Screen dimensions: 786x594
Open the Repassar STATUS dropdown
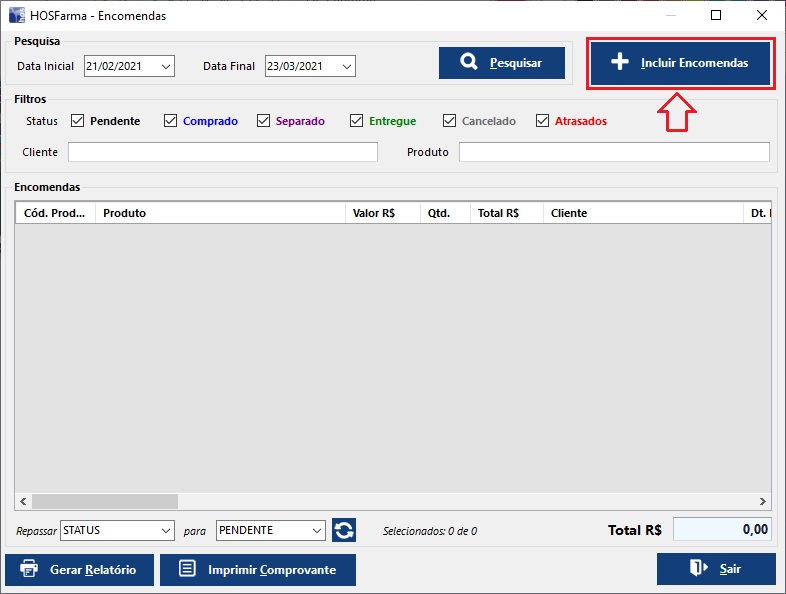(165, 530)
